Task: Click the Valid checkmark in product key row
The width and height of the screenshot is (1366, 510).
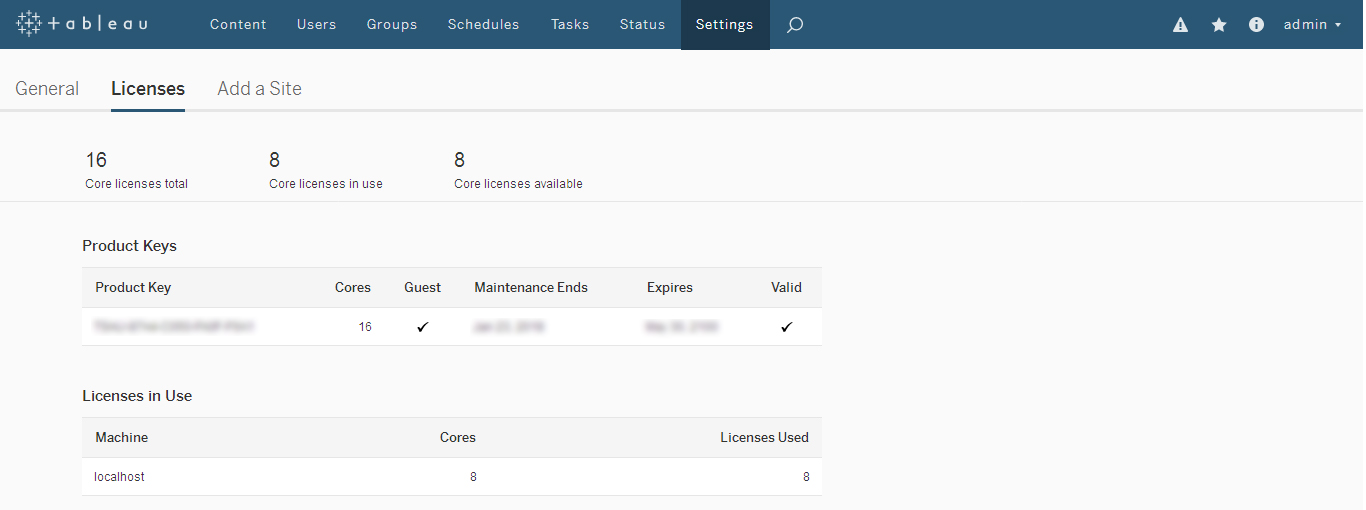Action: click(x=786, y=327)
